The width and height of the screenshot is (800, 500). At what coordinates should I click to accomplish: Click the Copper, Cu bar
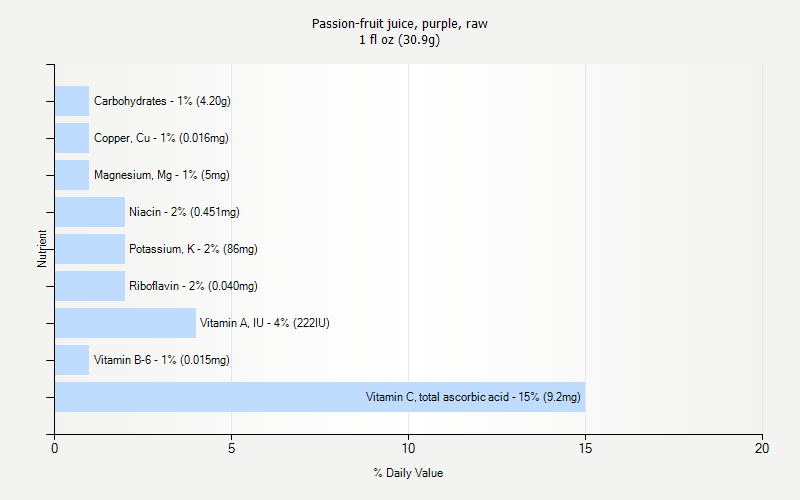(x=72, y=138)
